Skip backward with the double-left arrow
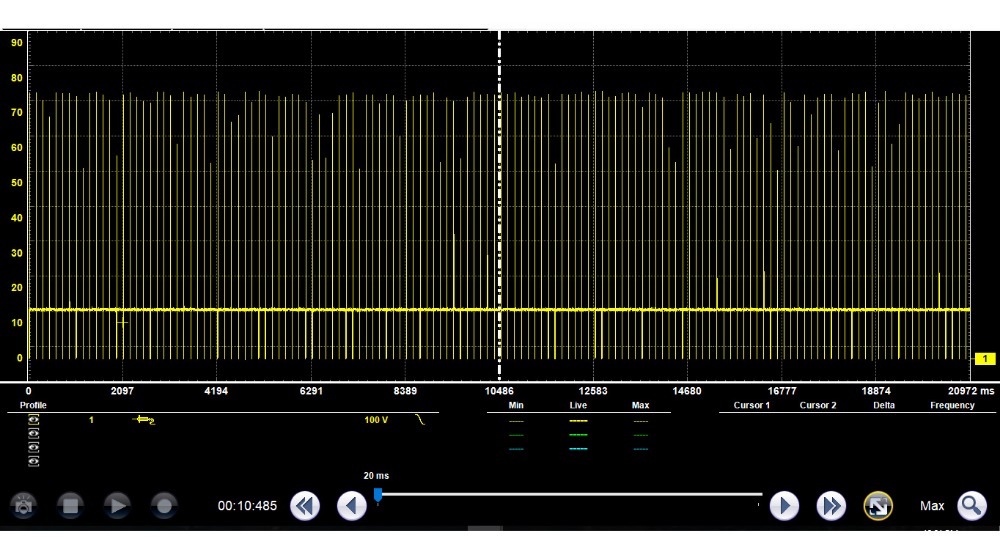Image resolution: width=1000 pixels, height=537 pixels. (x=305, y=506)
